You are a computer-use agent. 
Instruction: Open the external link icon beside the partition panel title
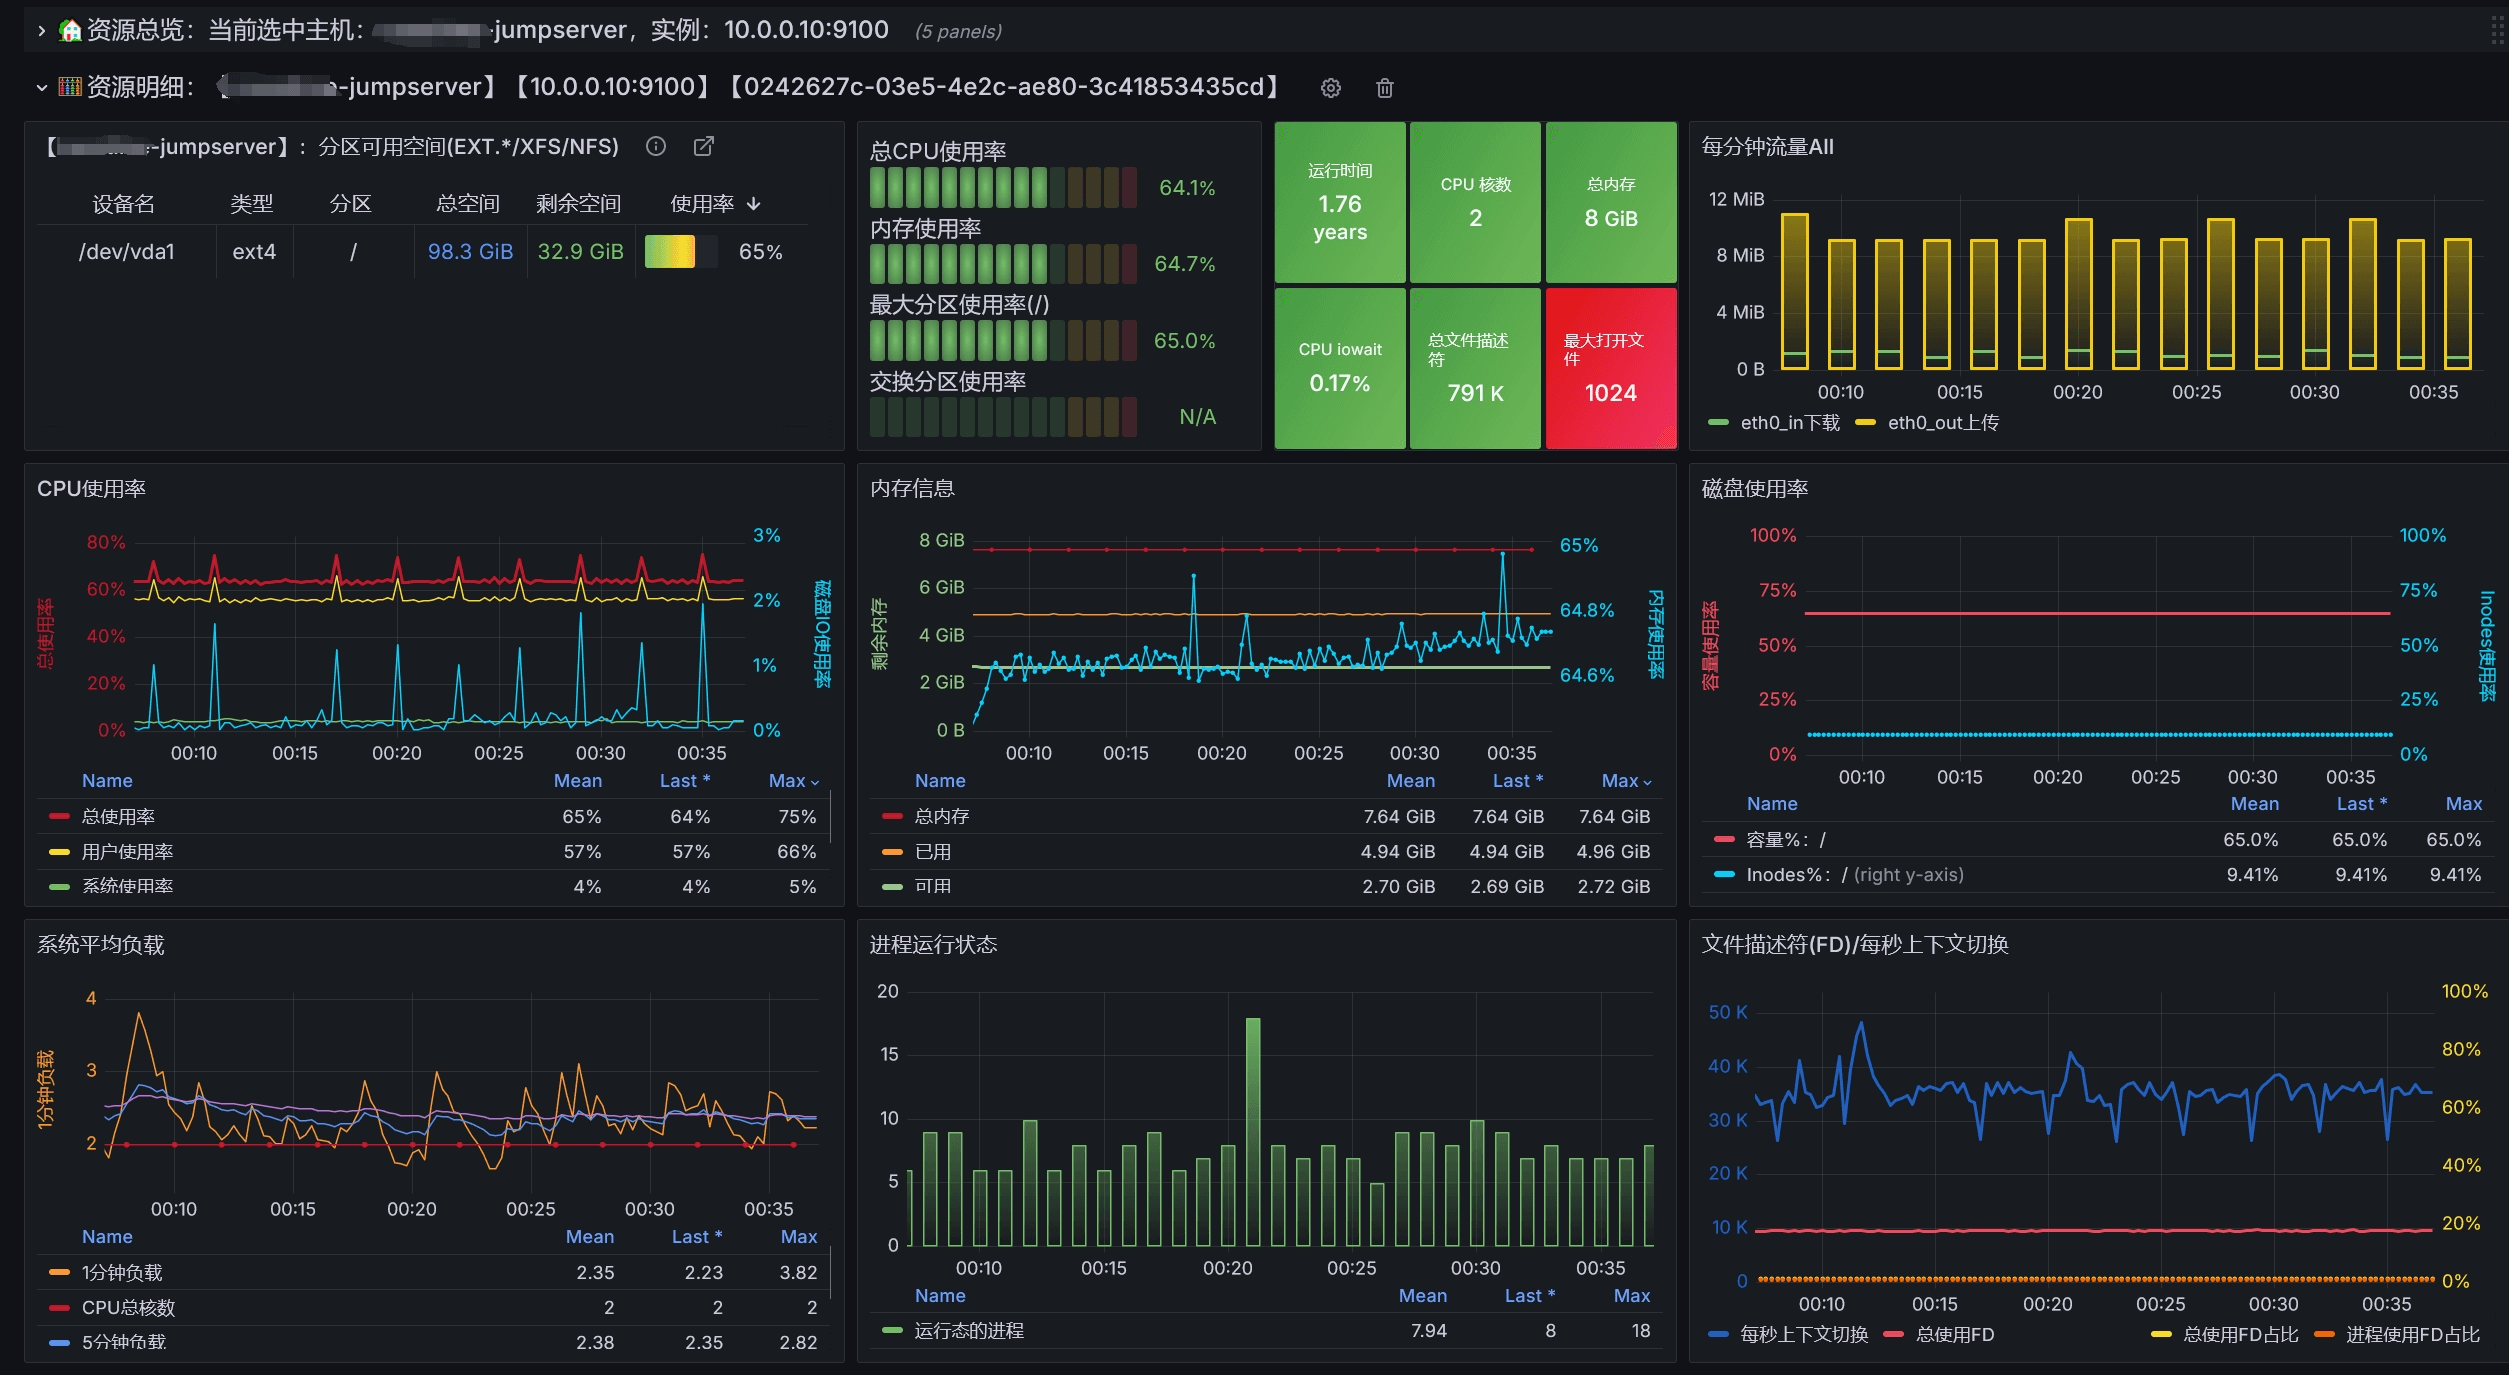[x=704, y=147]
